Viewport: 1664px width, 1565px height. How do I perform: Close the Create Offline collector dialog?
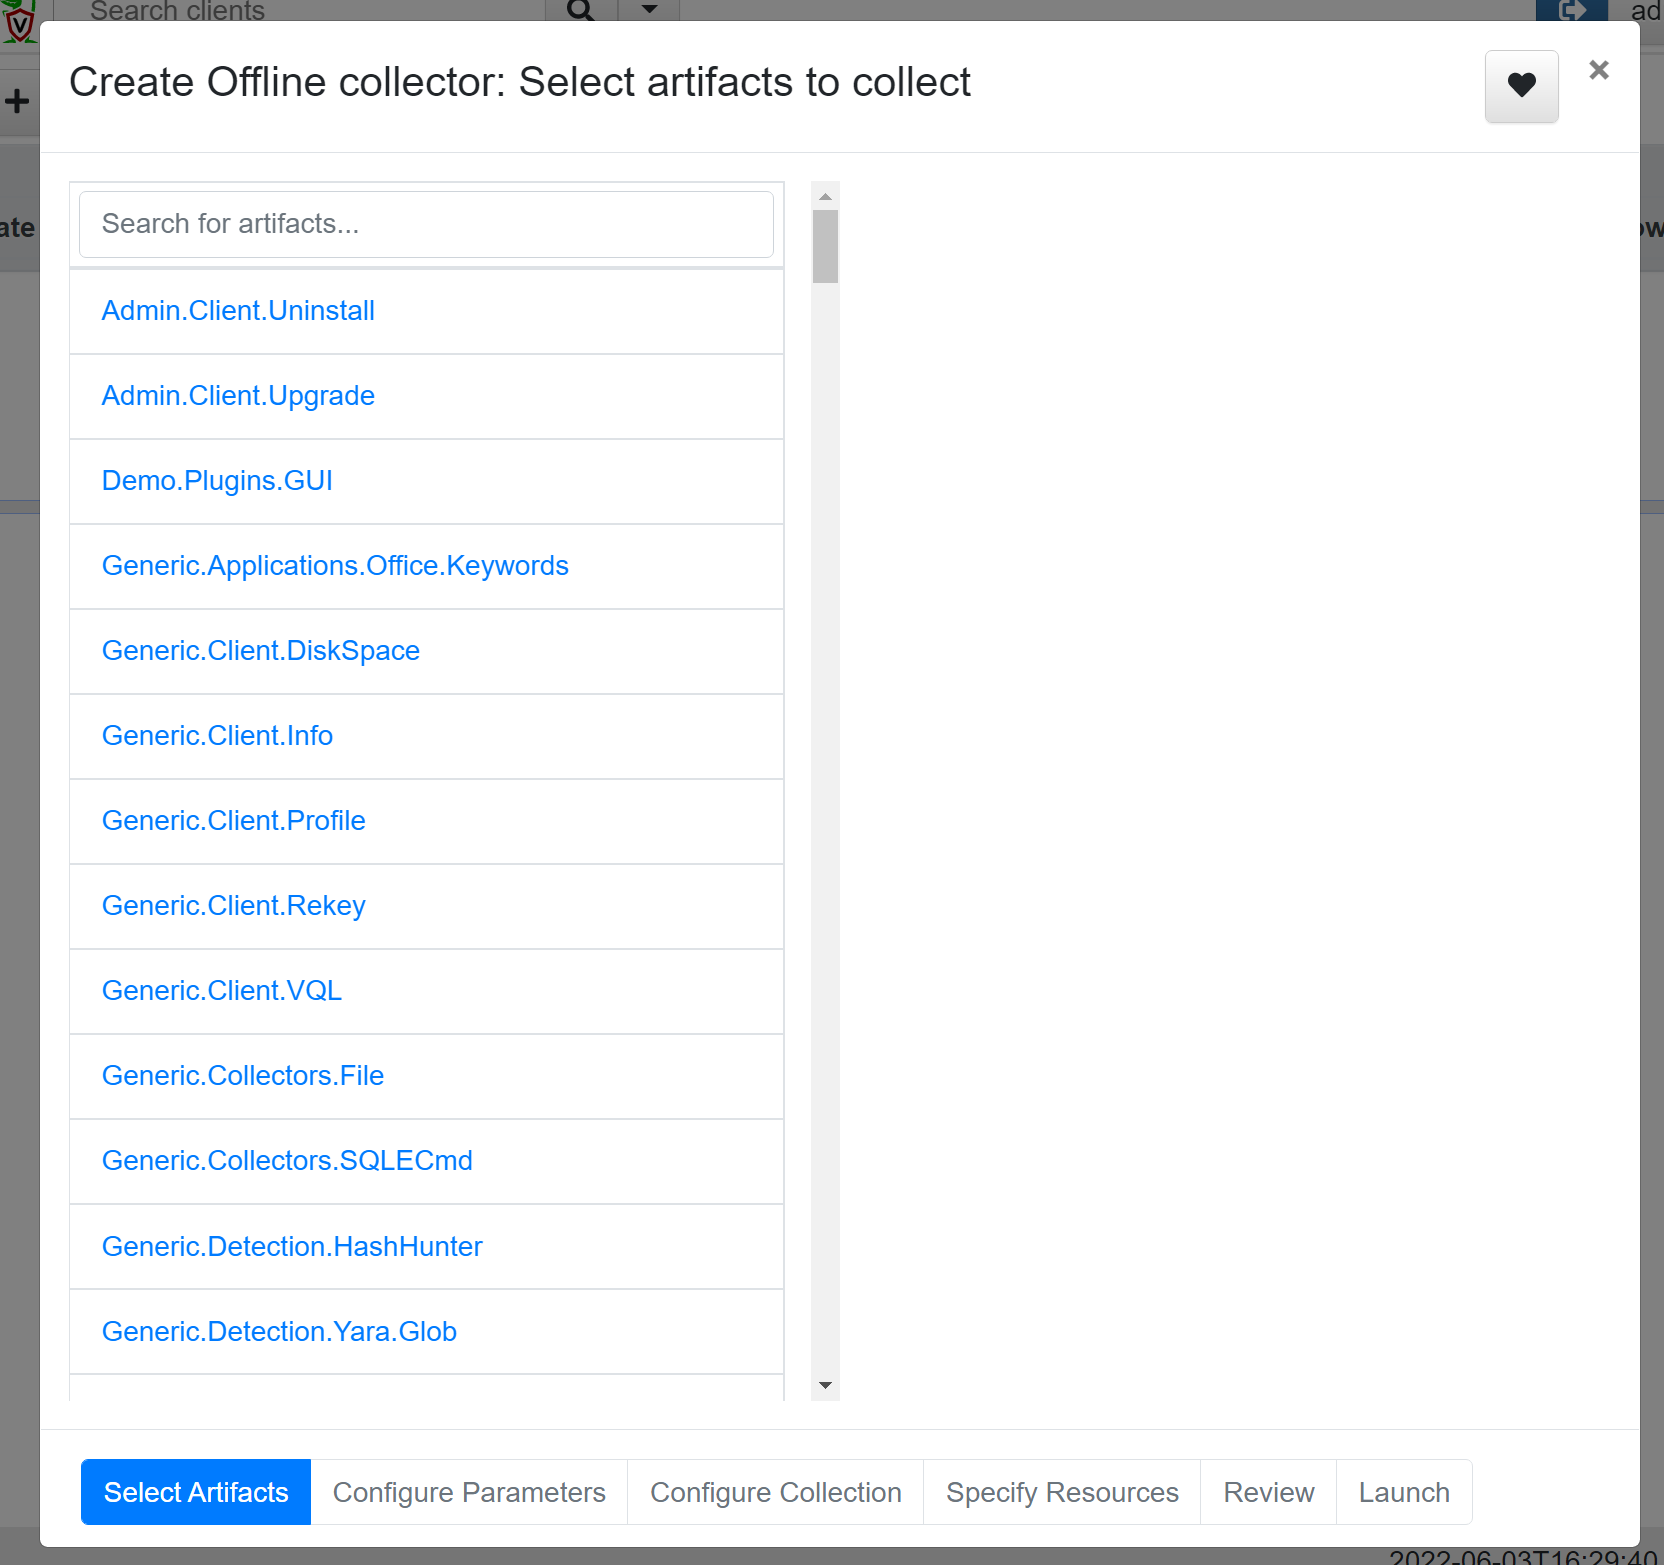click(x=1598, y=70)
